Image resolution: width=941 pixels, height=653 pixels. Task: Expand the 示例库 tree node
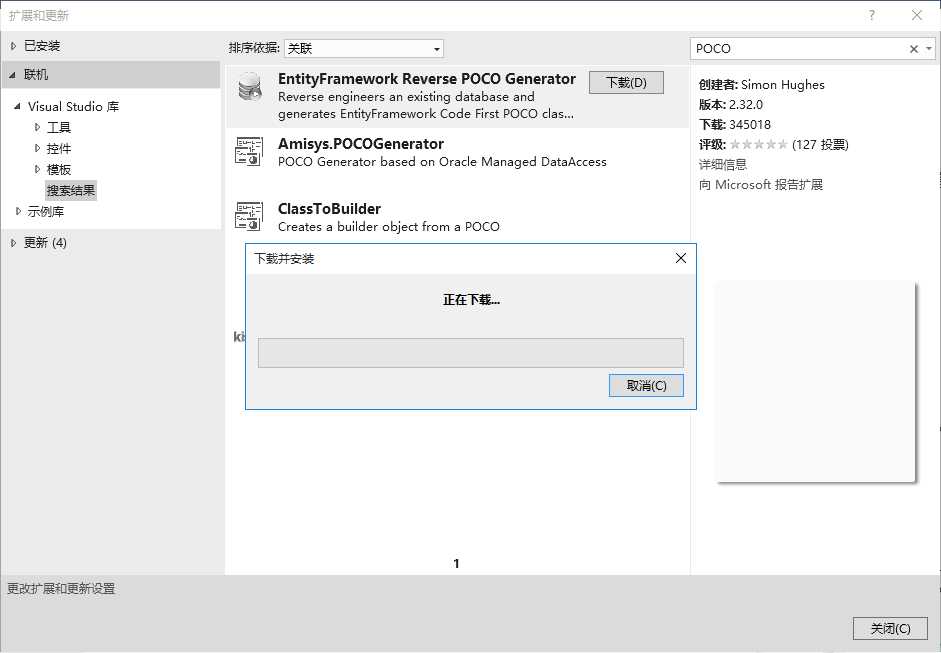pyautogui.click(x=18, y=211)
